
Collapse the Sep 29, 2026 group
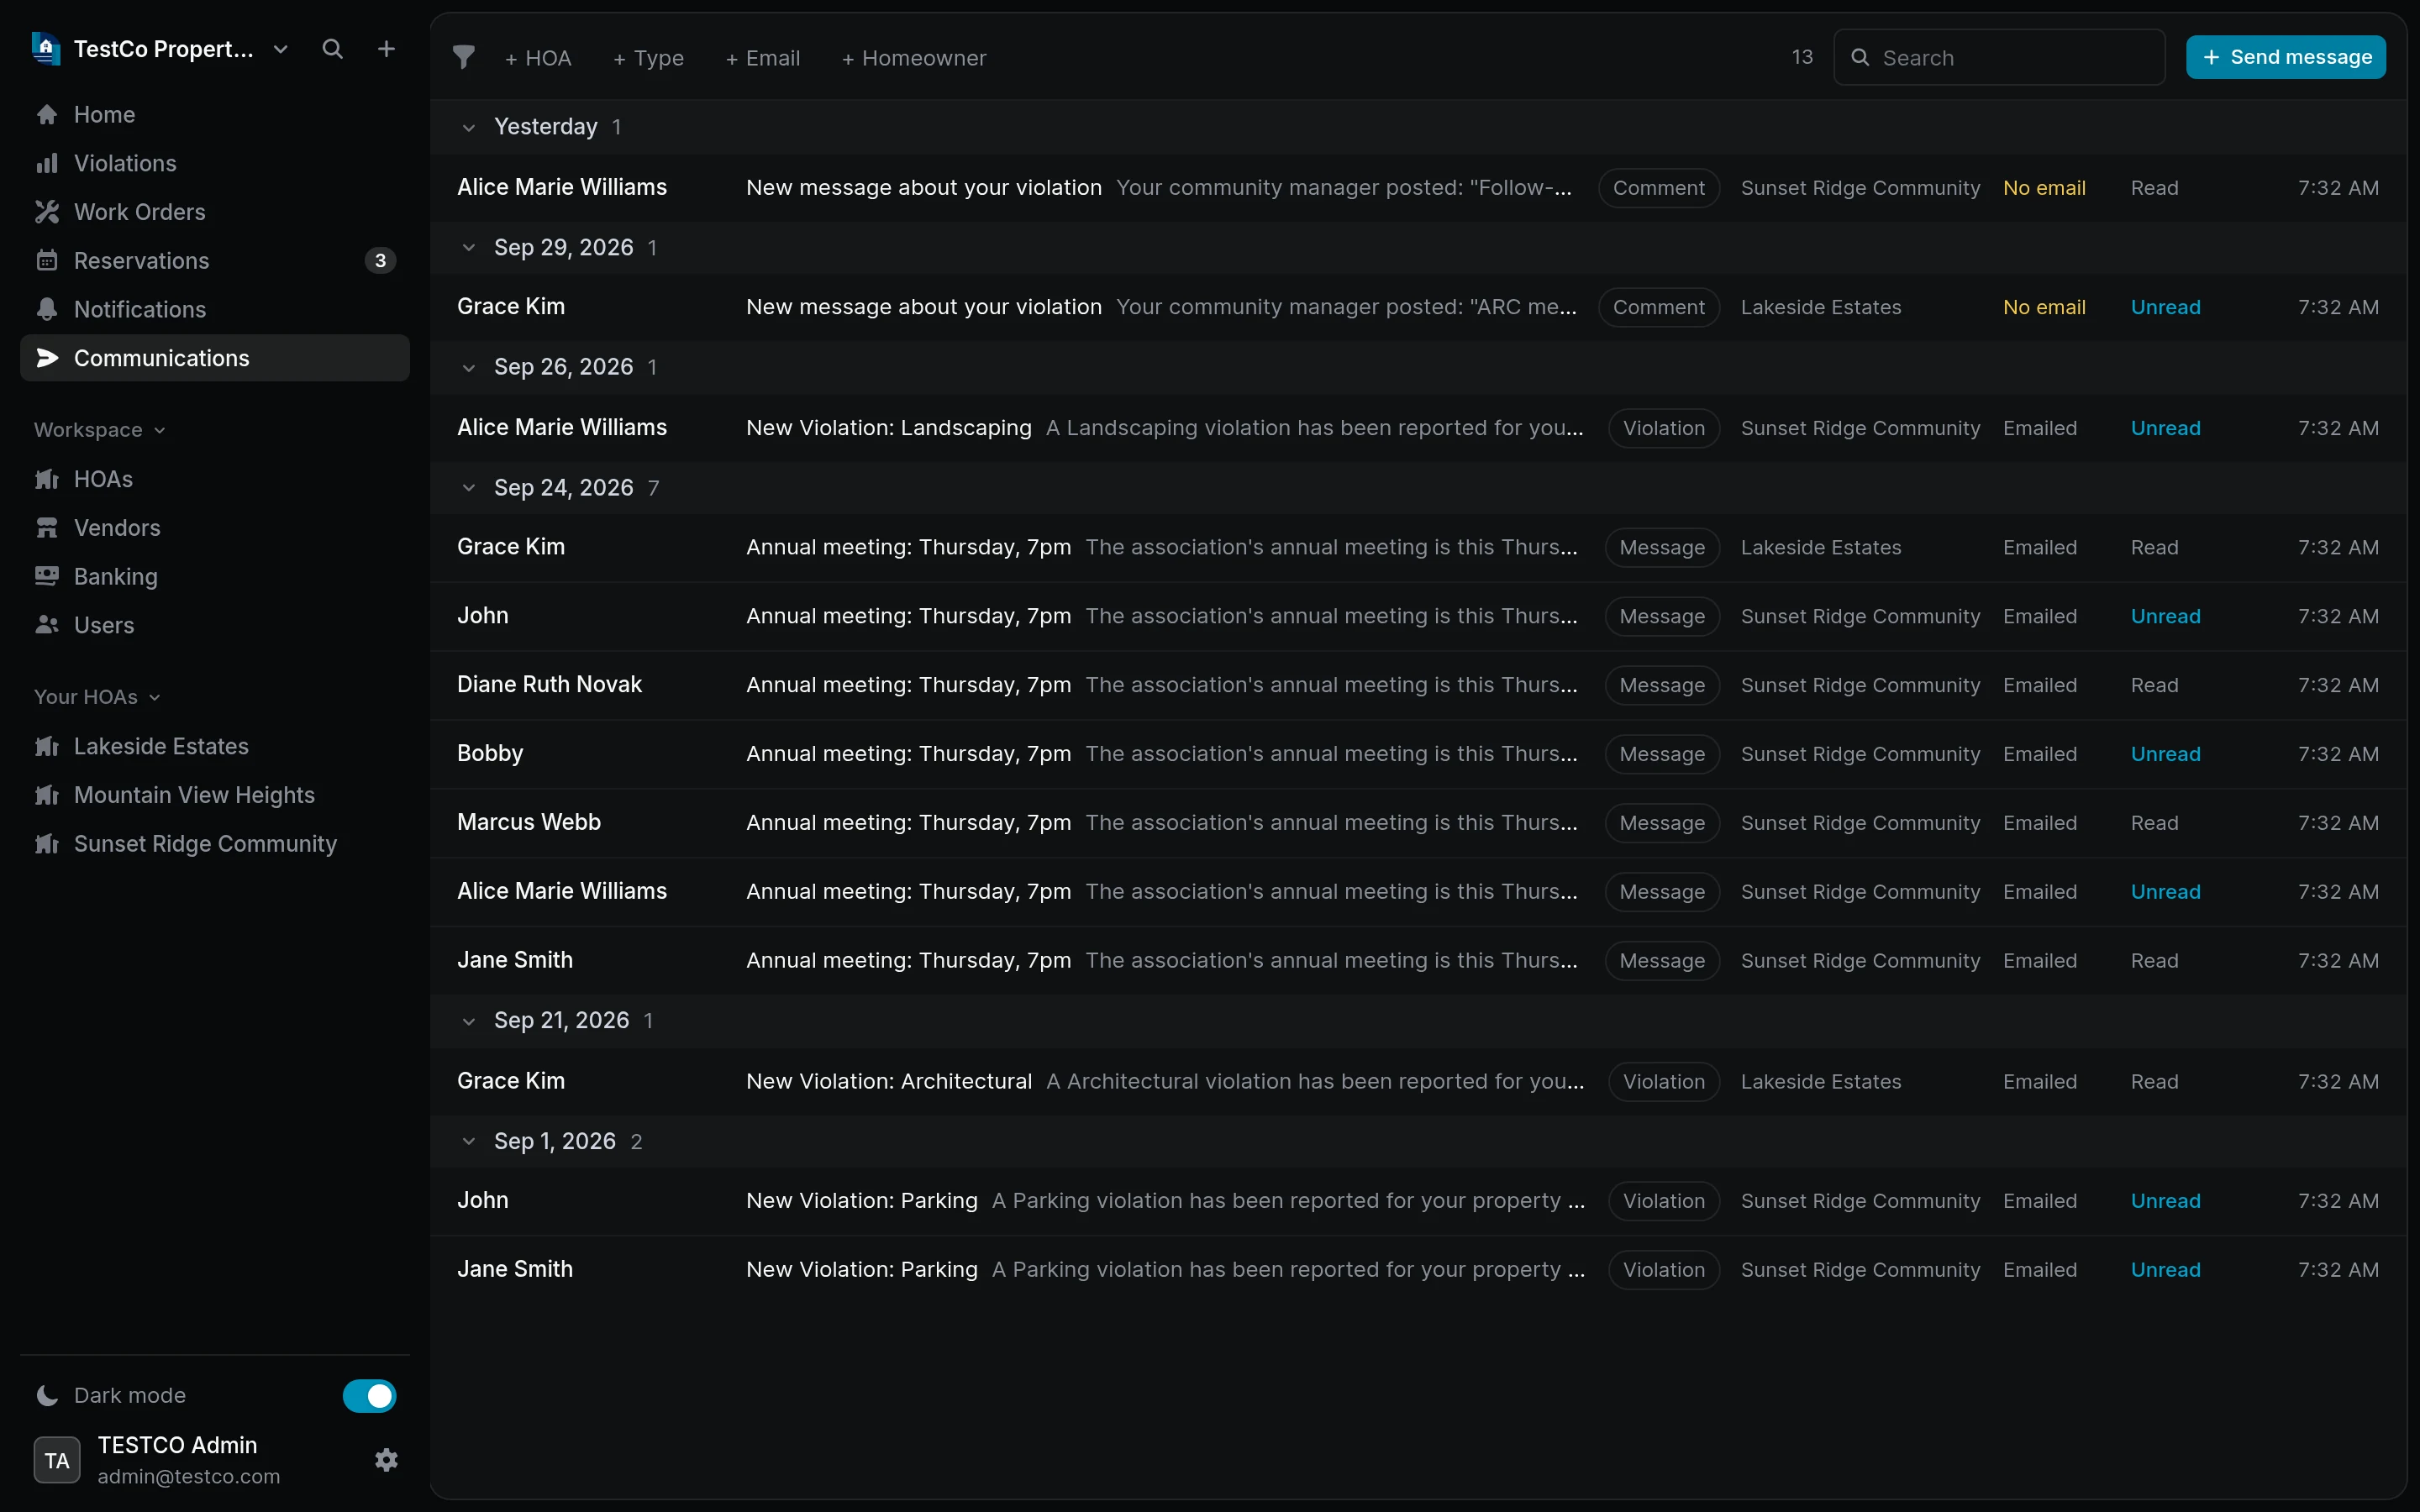[x=468, y=247]
